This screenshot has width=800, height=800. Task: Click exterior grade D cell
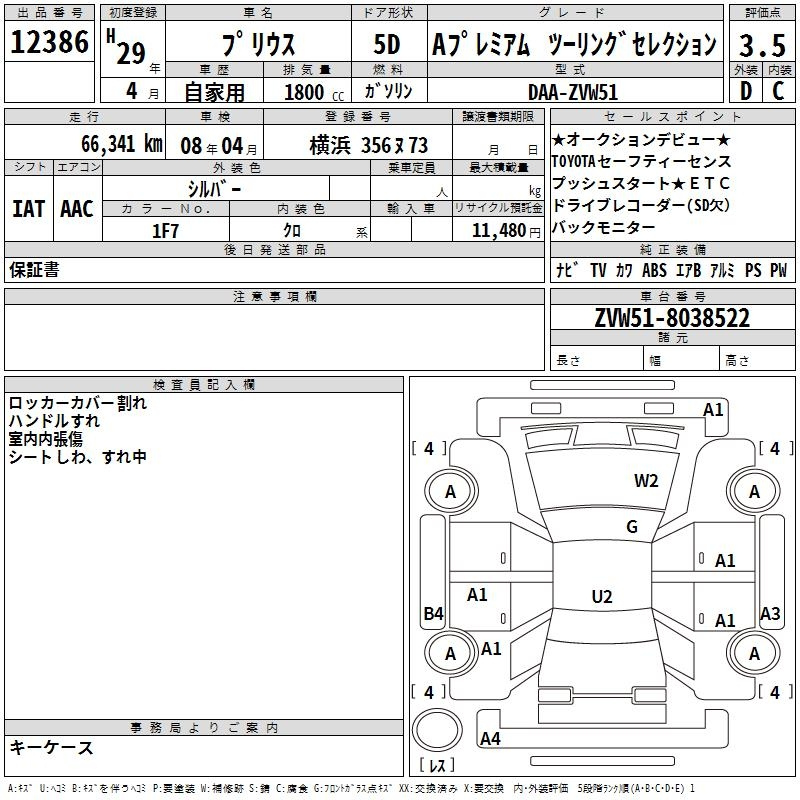(x=745, y=90)
